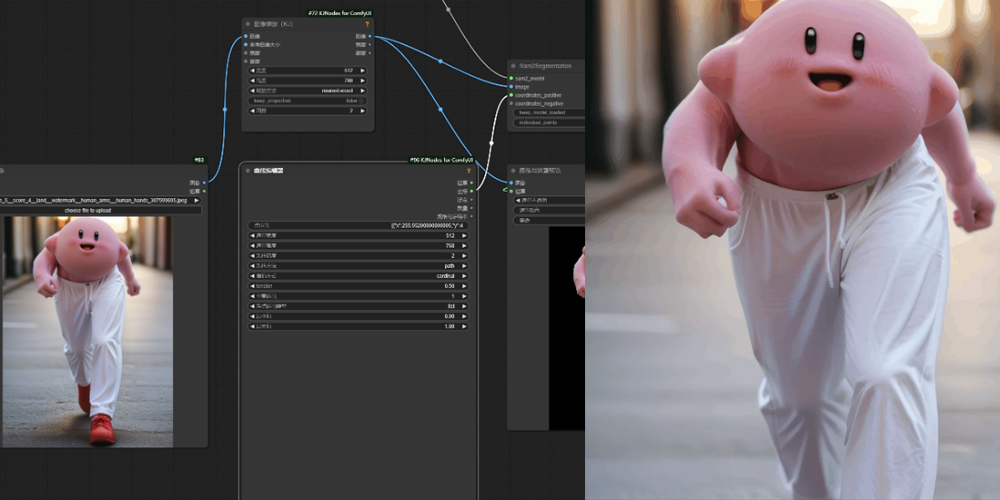Viewport: 1000px width, 500px height.
Task: Open the .jpeg image file selector dropdown
Action: coord(101,200)
